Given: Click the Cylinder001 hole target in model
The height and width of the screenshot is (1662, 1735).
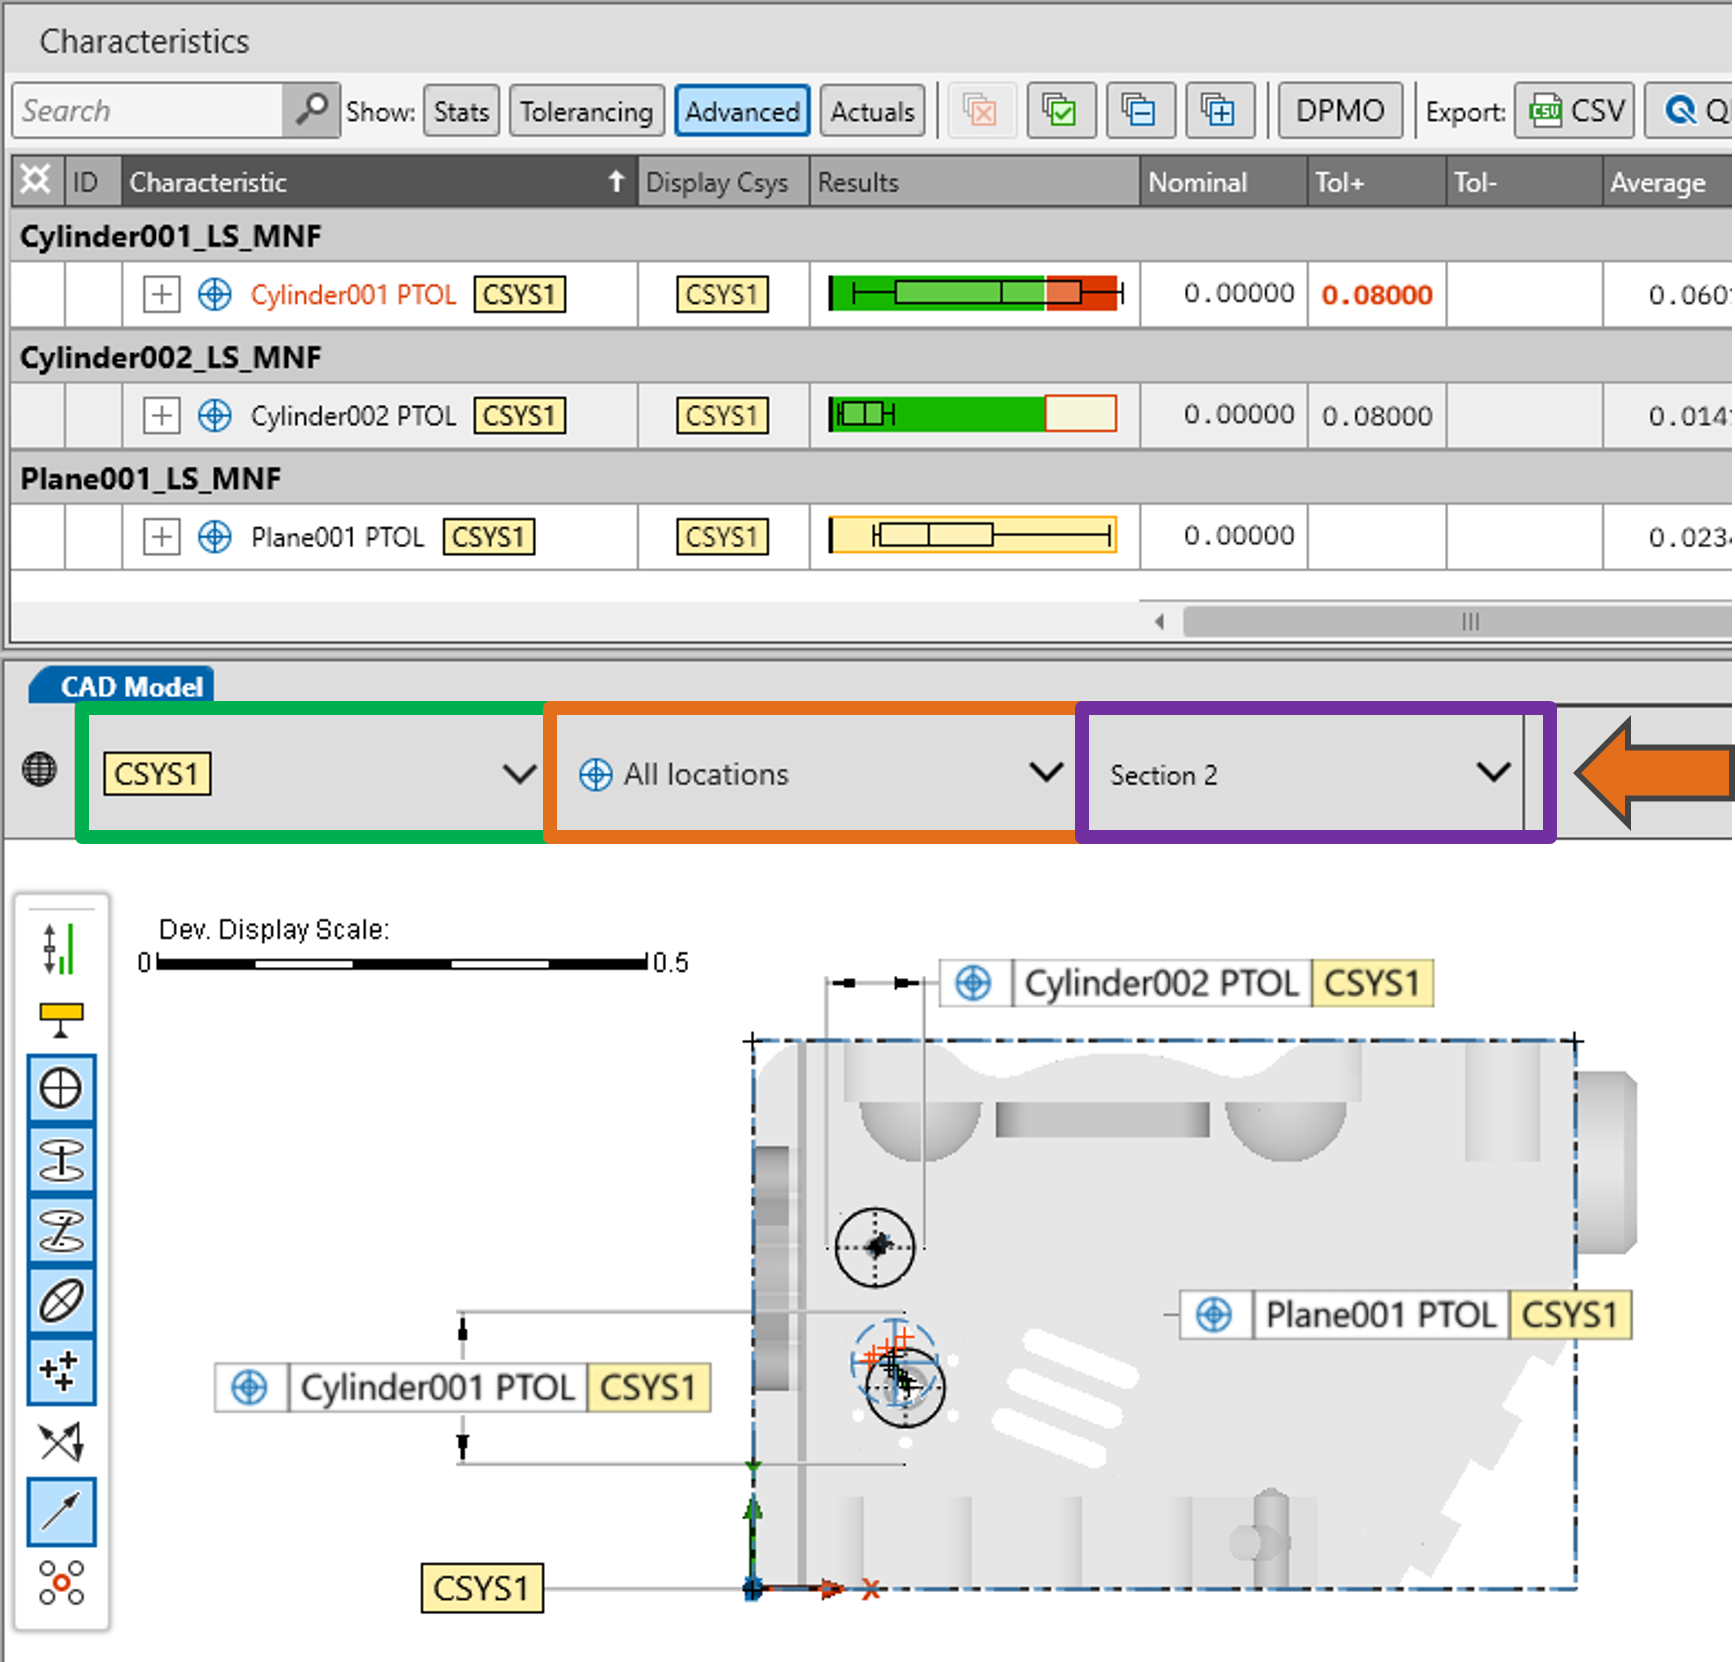Looking at the screenshot, I should 904,1386.
